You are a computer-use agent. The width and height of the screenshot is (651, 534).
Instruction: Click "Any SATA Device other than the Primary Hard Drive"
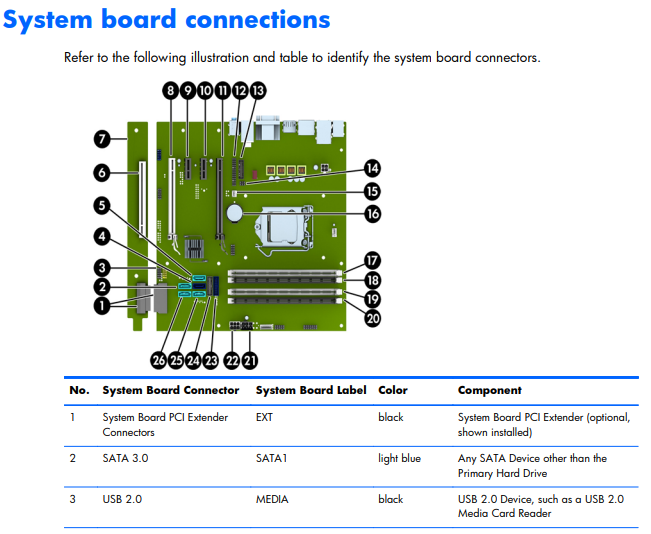tap(532, 465)
